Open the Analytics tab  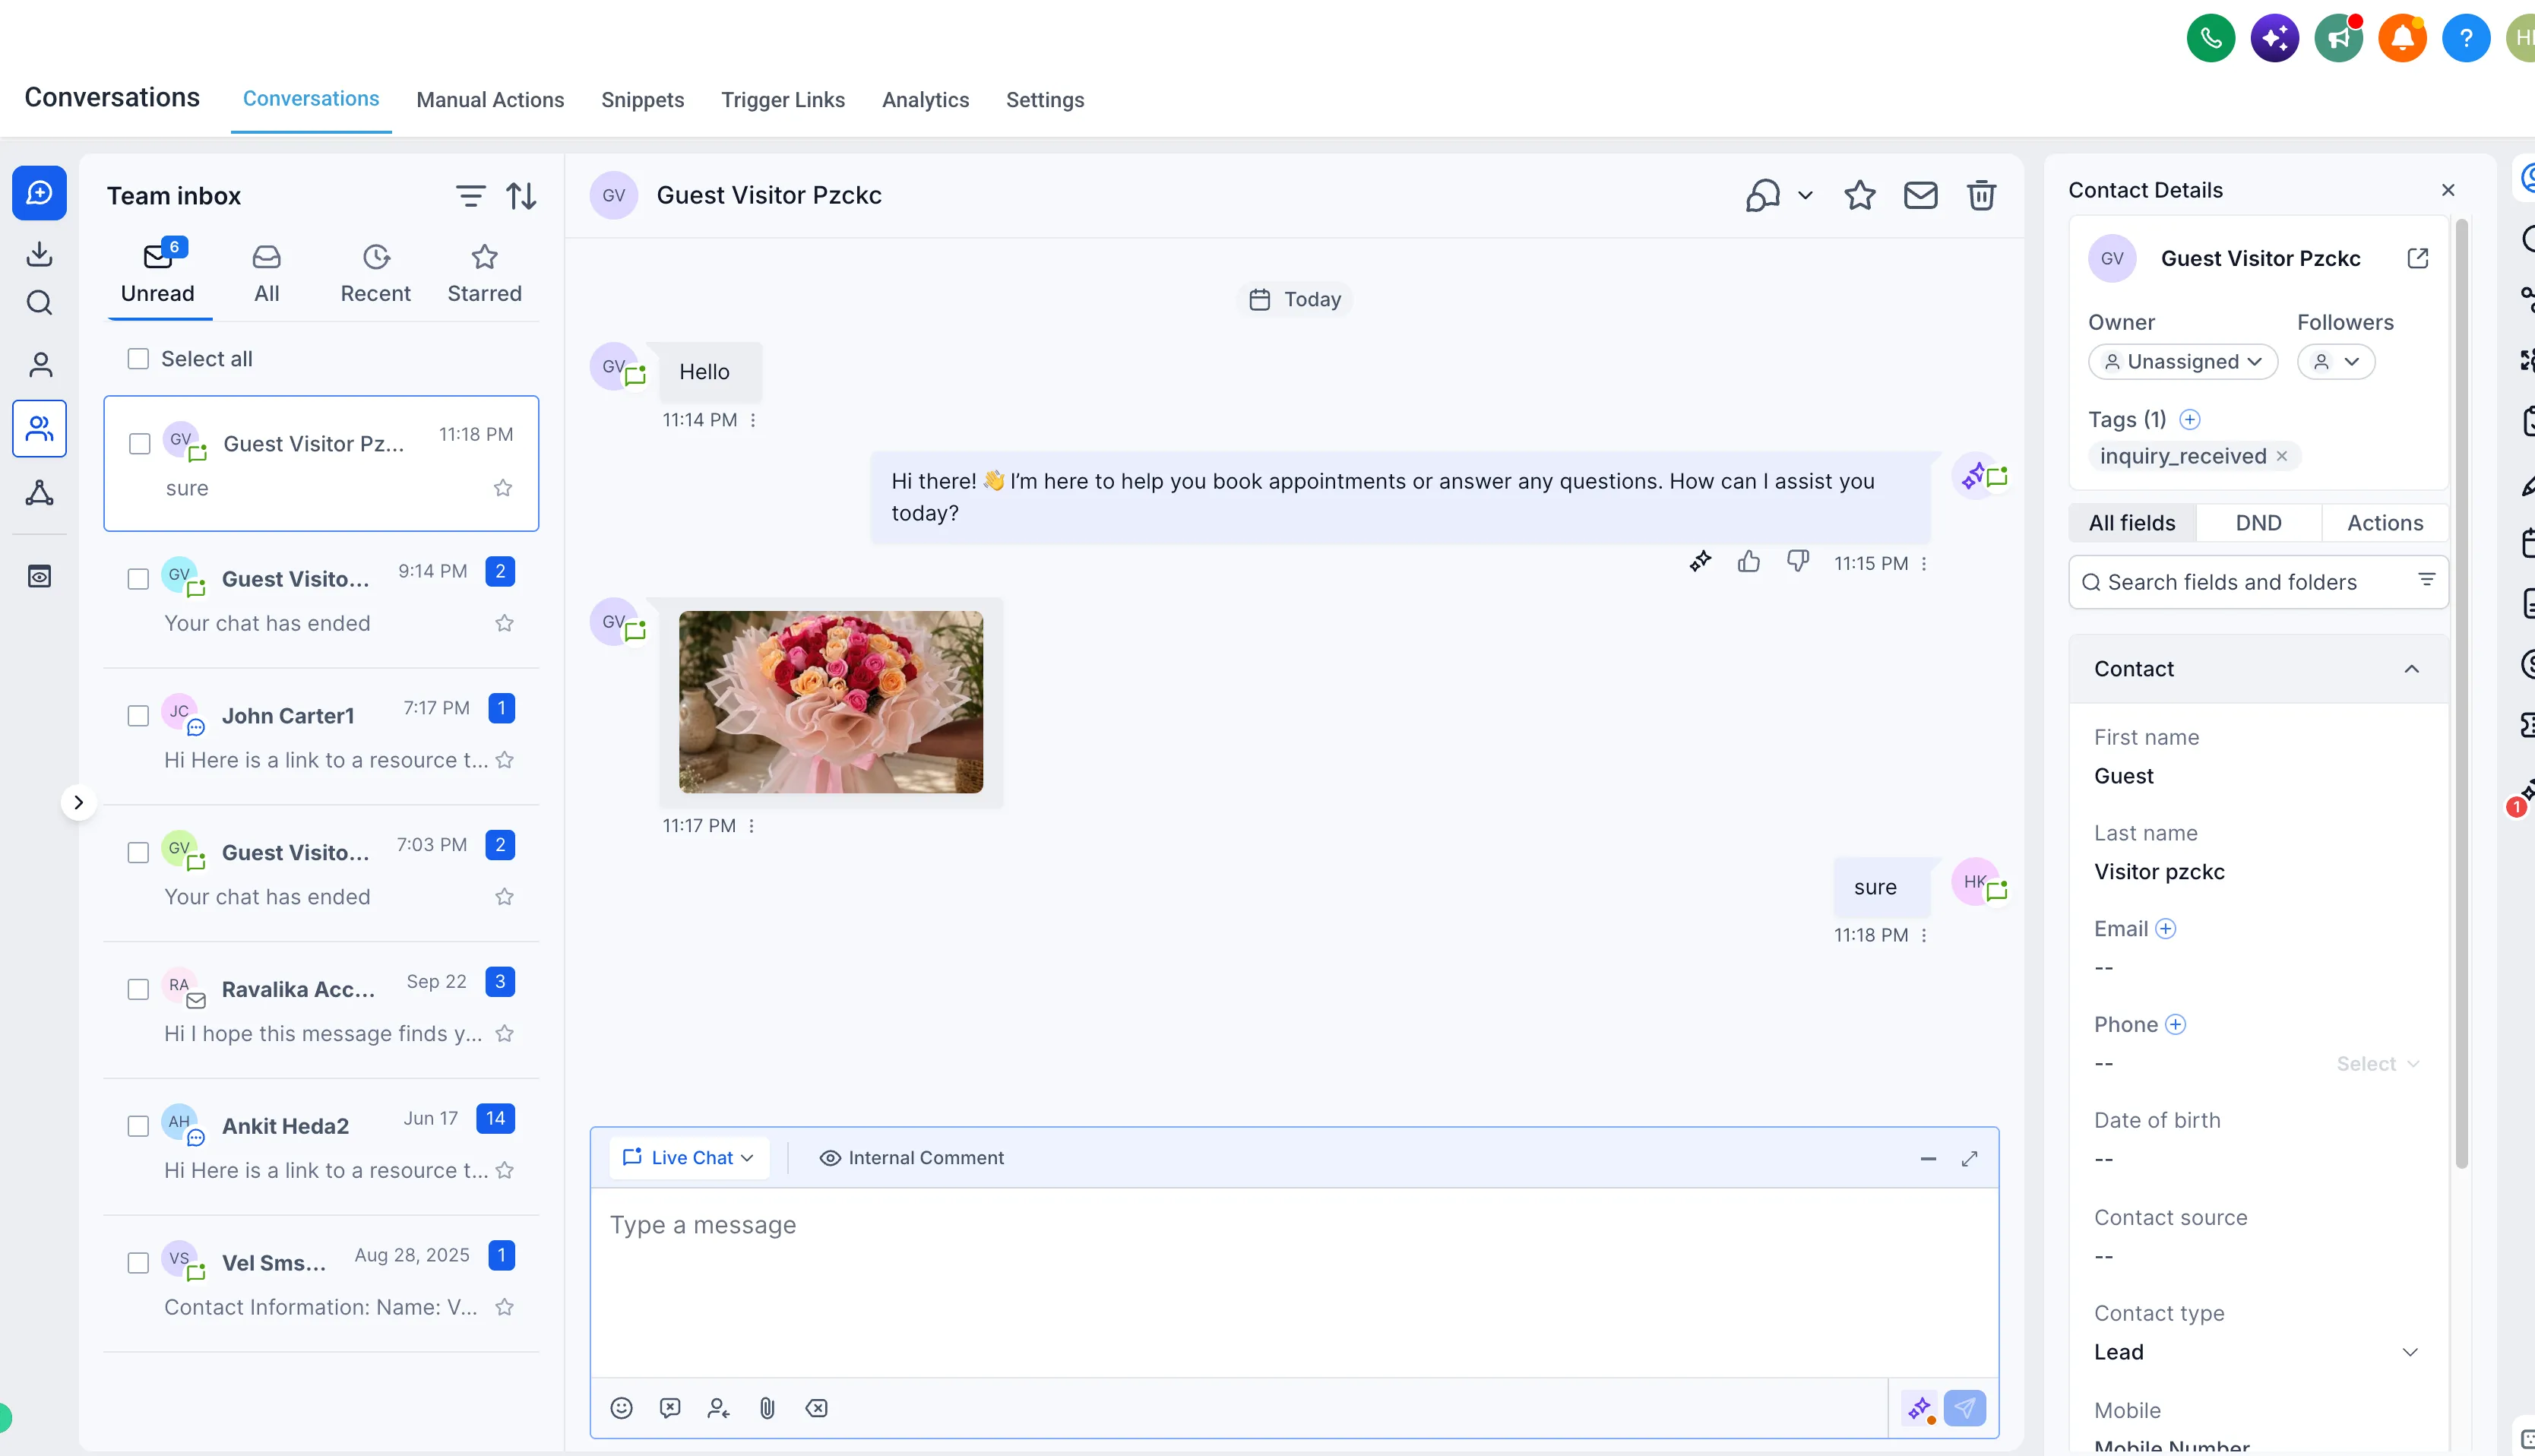pyautogui.click(x=925, y=100)
